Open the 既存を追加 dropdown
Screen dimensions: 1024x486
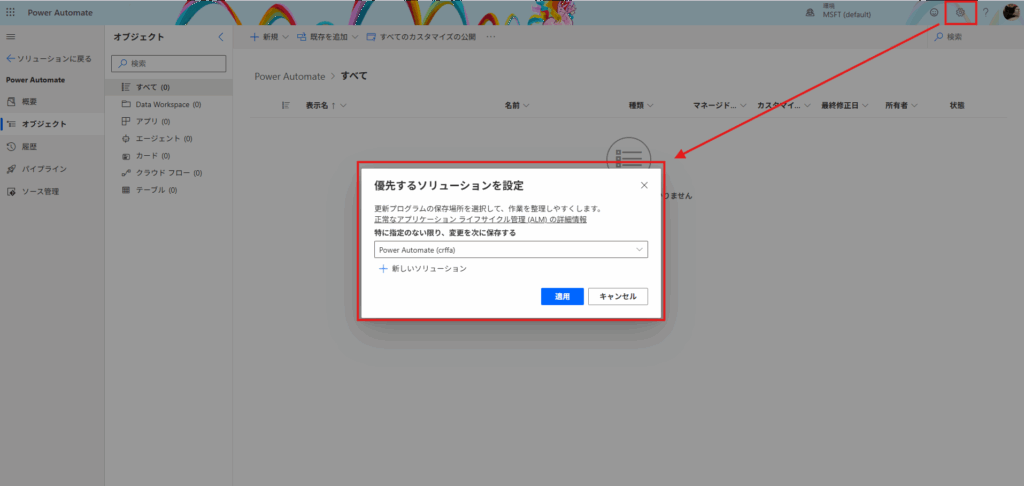[328, 37]
